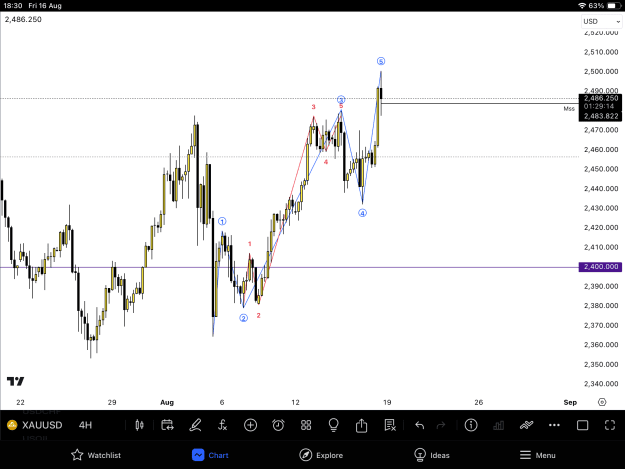Screen dimensions: 625x469
Task: Tap the battery indicator in status bar
Action: [x=612, y=6]
